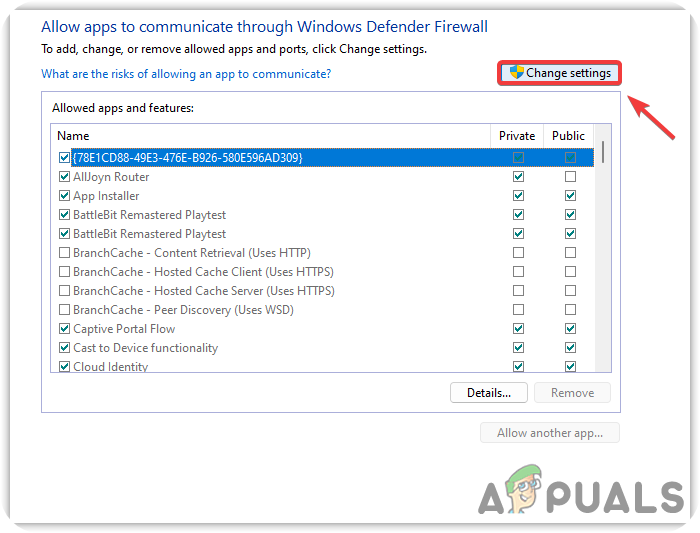Open the risks of allowing an app link
Image resolution: width=700 pixels, height=533 pixels.
pos(186,74)
